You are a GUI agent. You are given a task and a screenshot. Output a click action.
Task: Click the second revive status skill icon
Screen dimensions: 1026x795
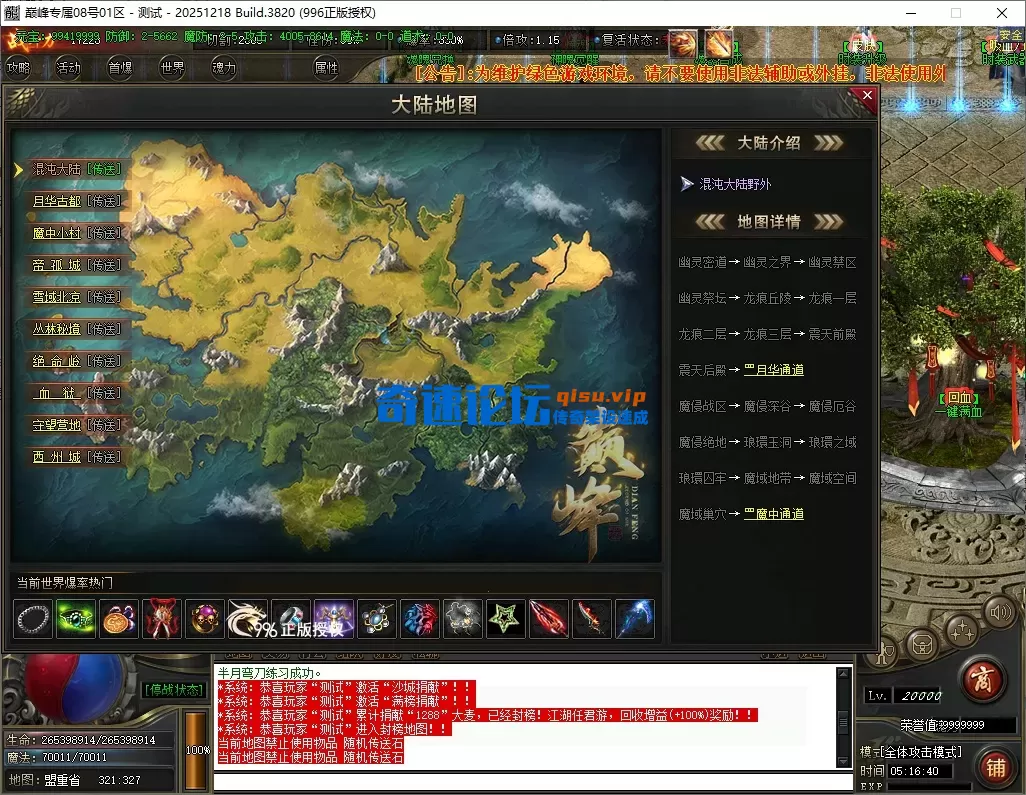pyautogui.click(x=718, y=44)
